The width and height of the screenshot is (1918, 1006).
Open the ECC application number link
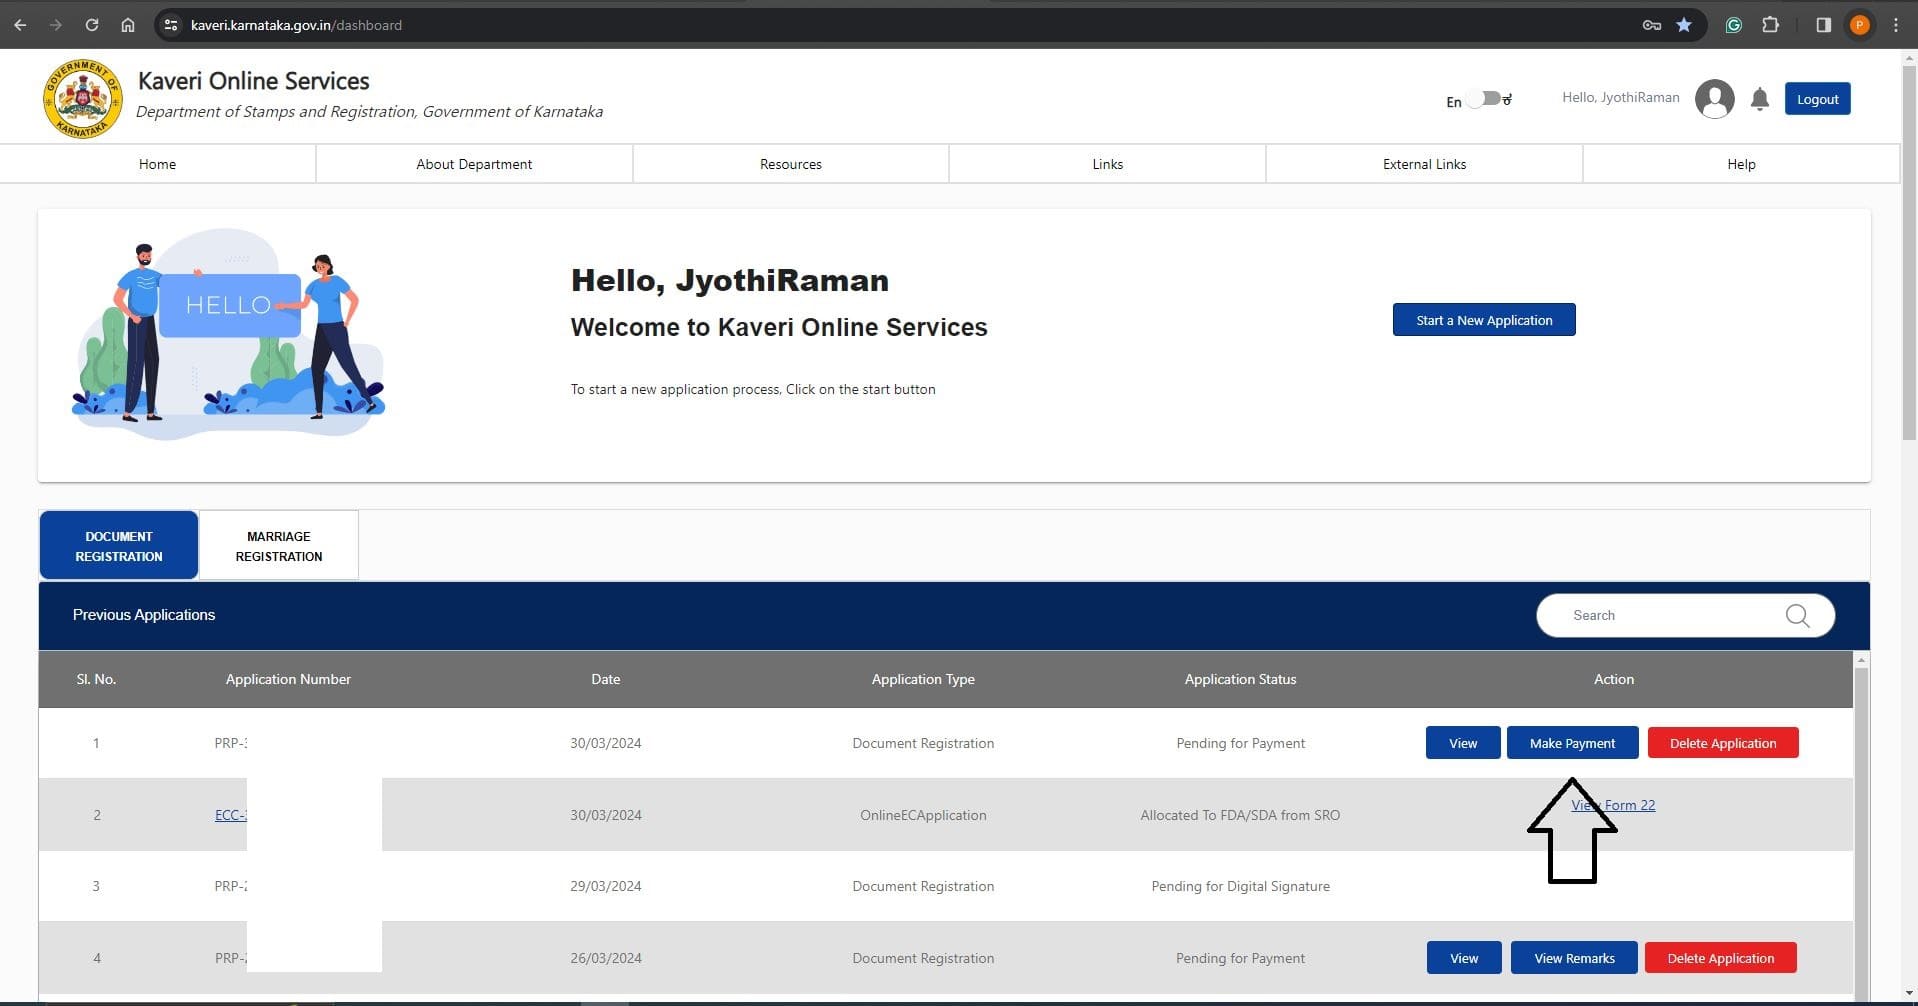pos(229,815)
